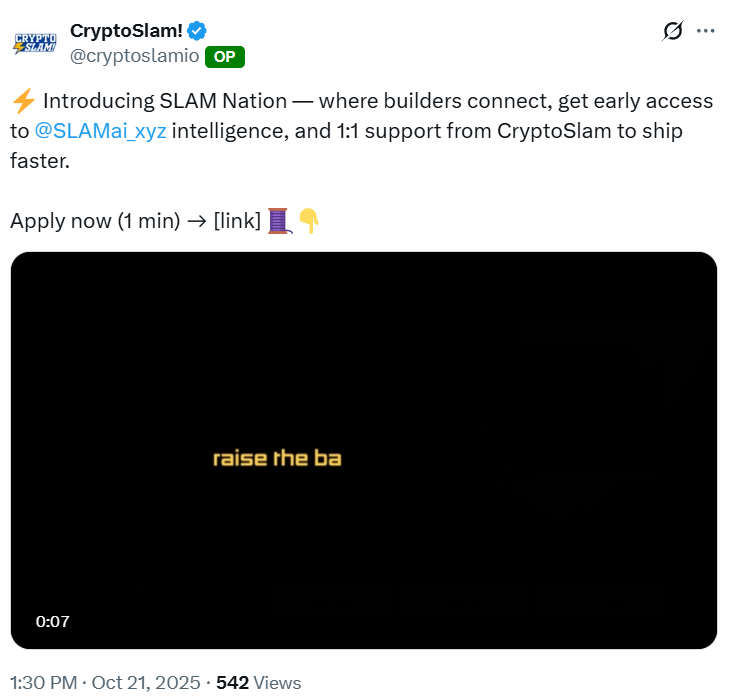The width and height of the screenshot is (735, 698).
Task: Open the @SLAMai_xyz mention
Action: [x=100, y=130]
